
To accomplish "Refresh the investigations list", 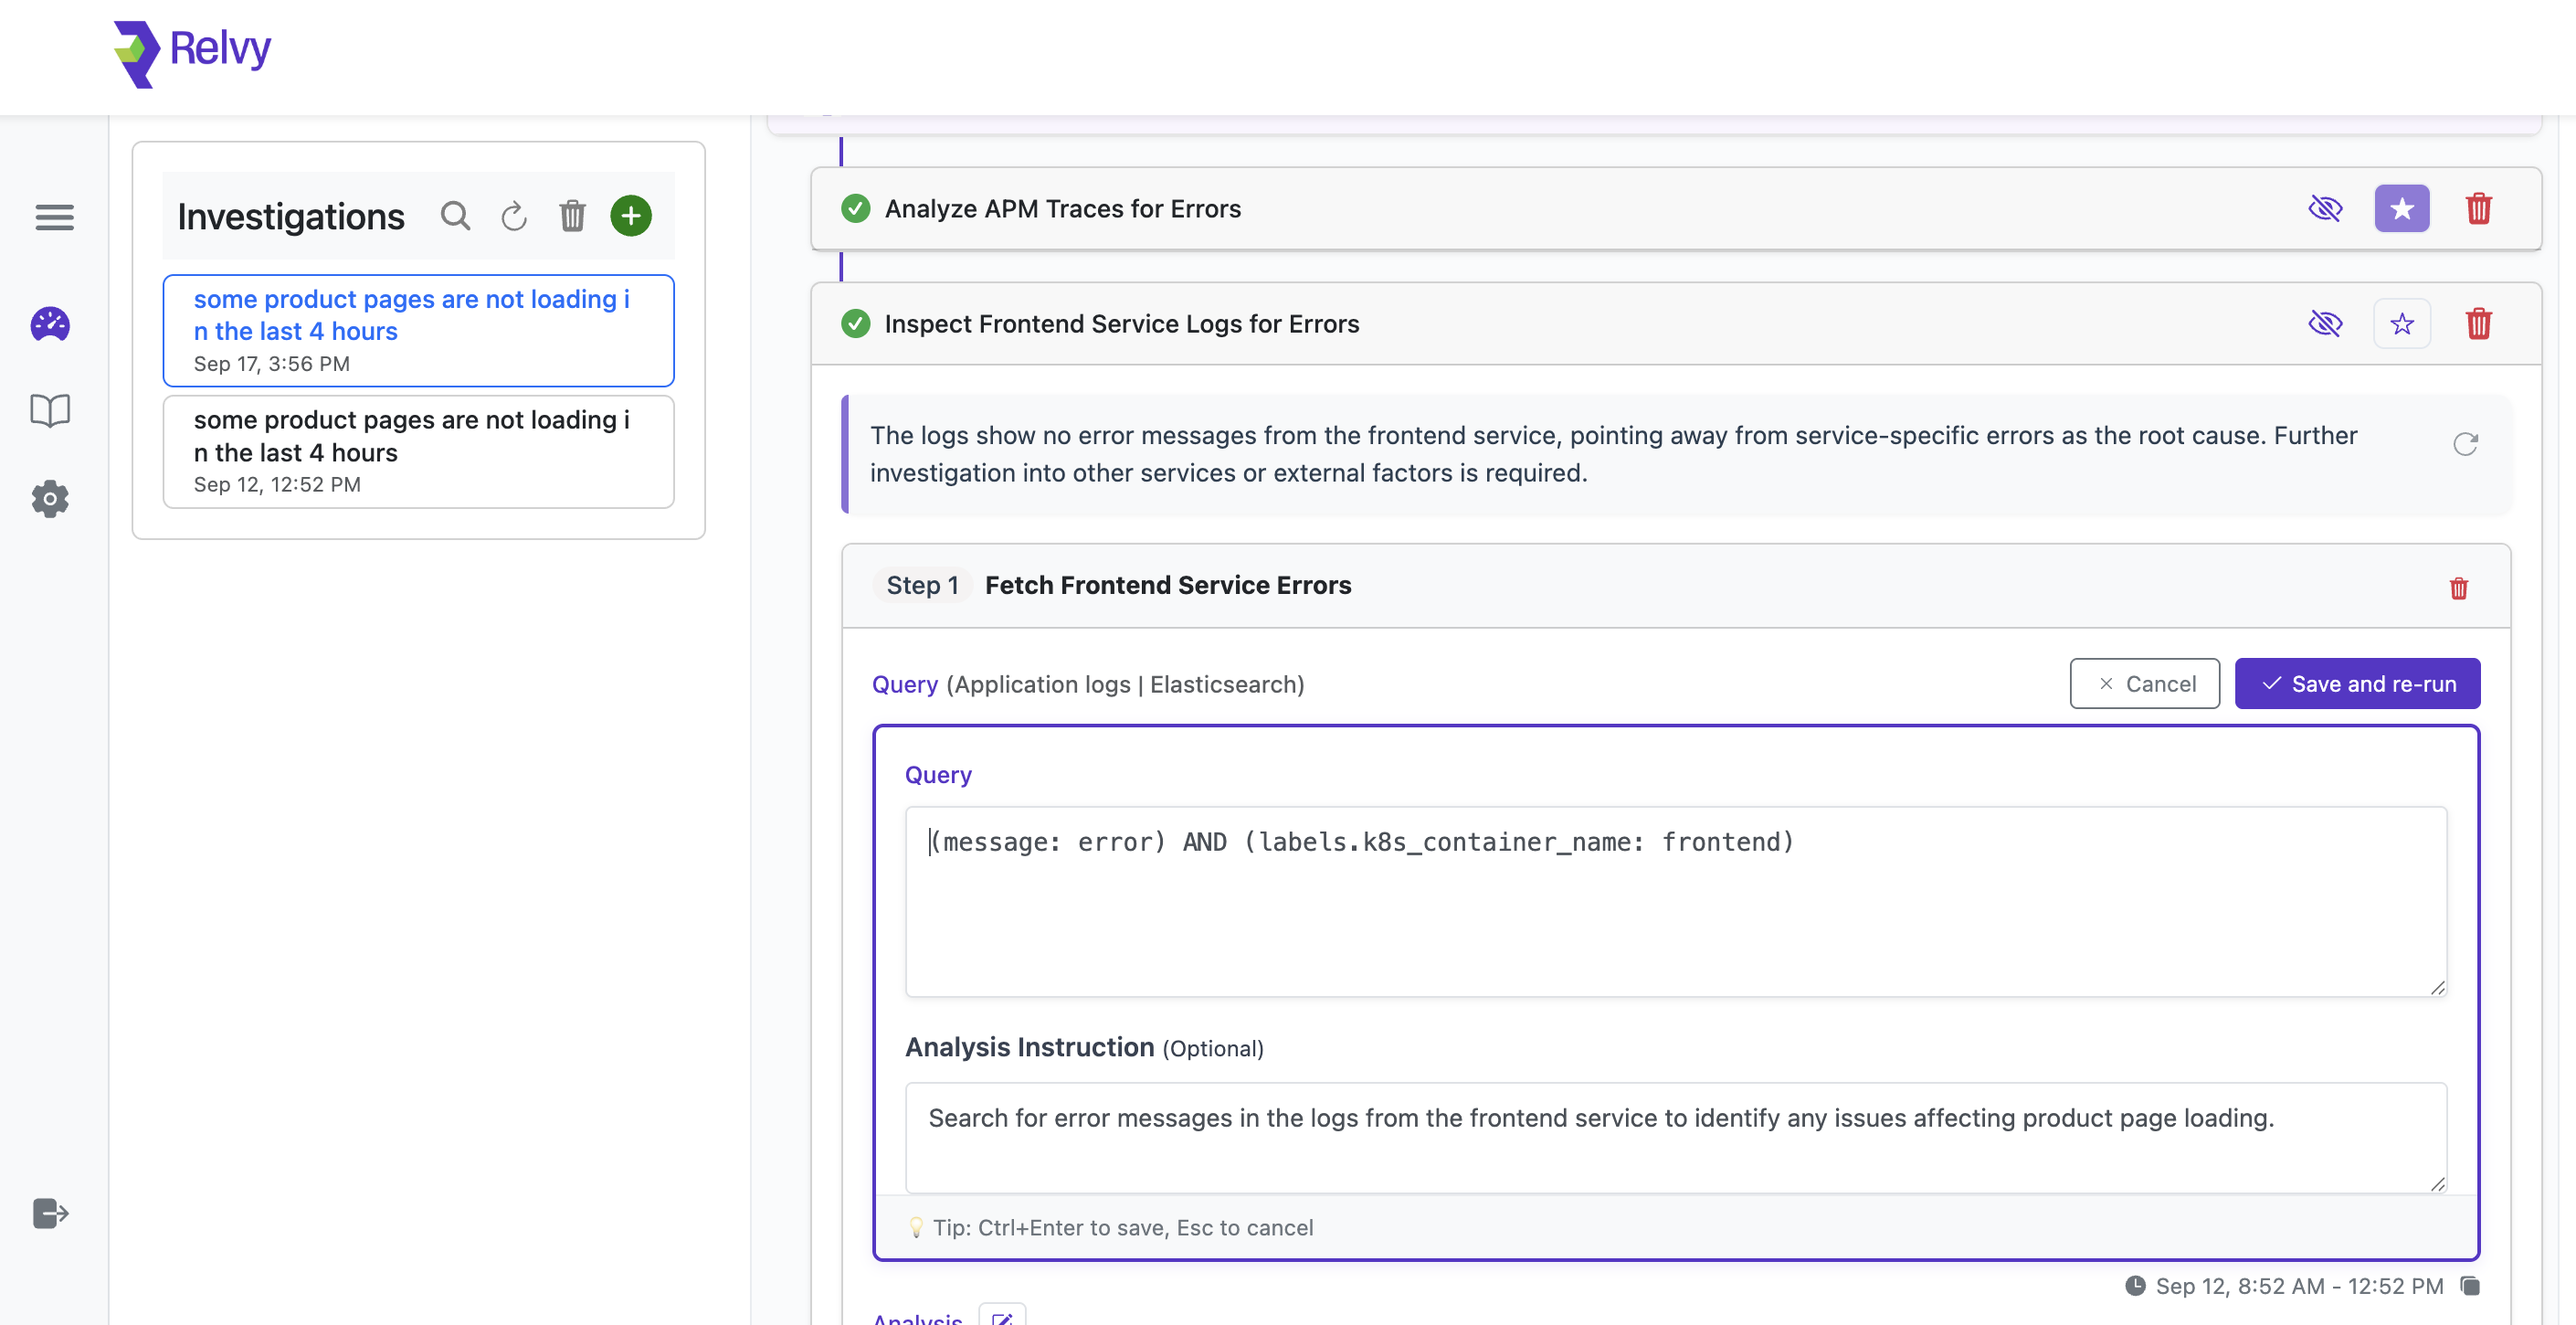I will click(x=514, y=216).
